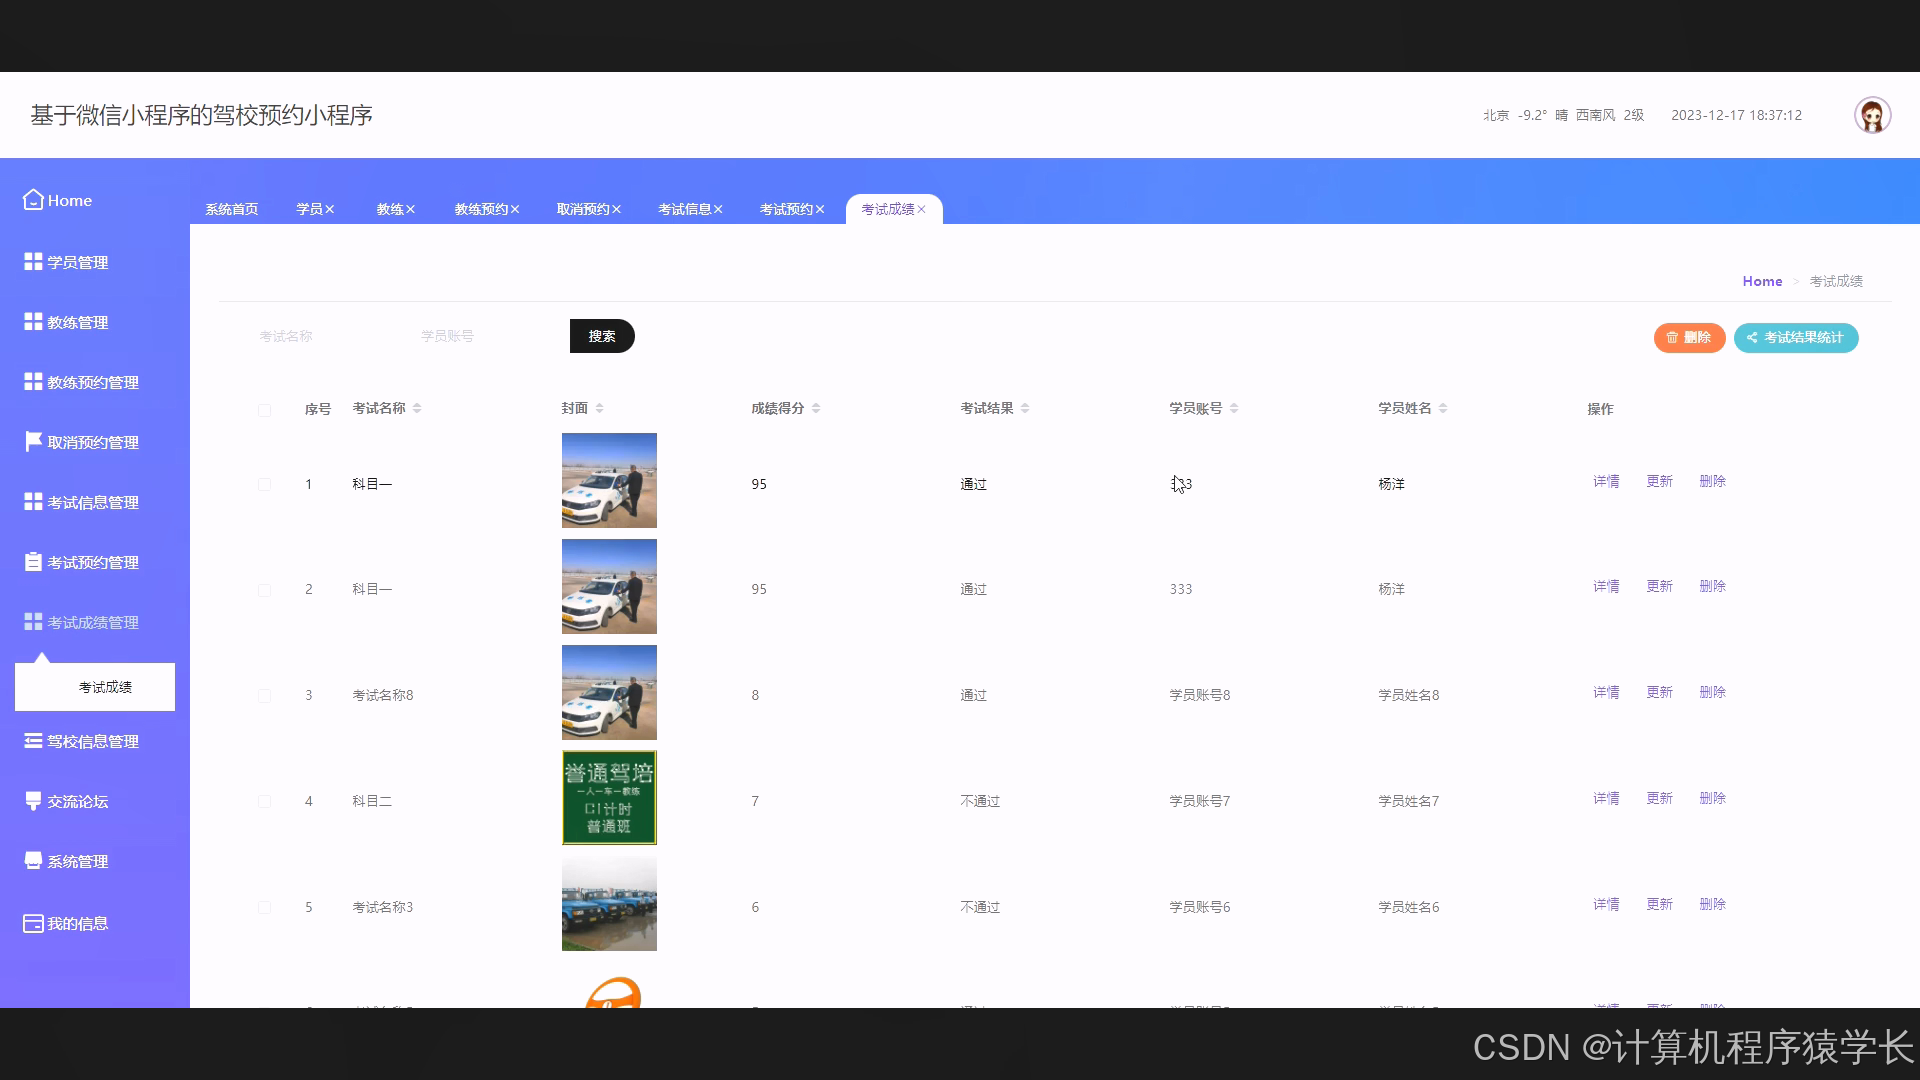Click the flag icon beside 取消预约管理
The height and width of the screenshot is (1080, 1920).
point(33,441)
